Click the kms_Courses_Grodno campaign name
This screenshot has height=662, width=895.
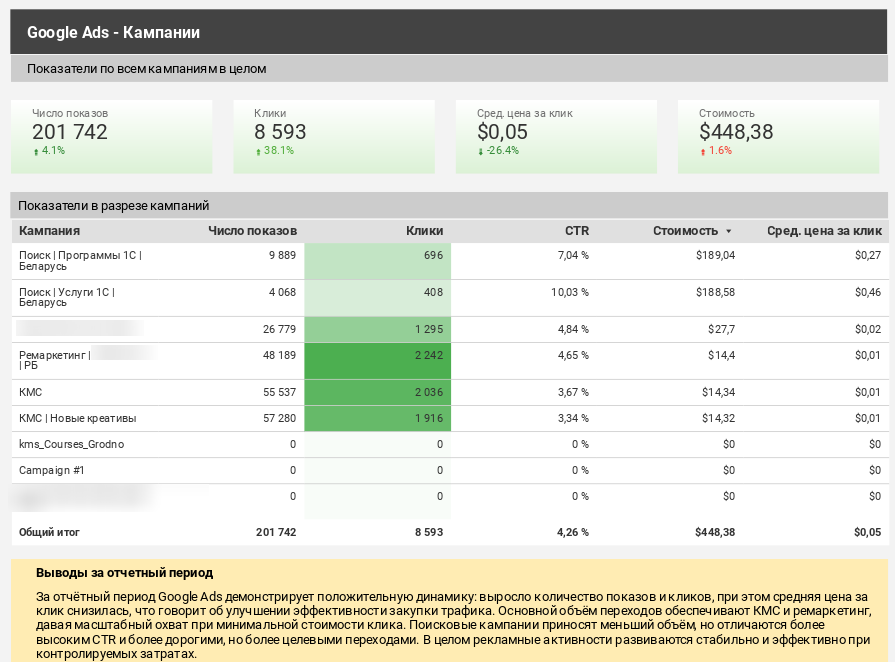click(x=71, y=444)
